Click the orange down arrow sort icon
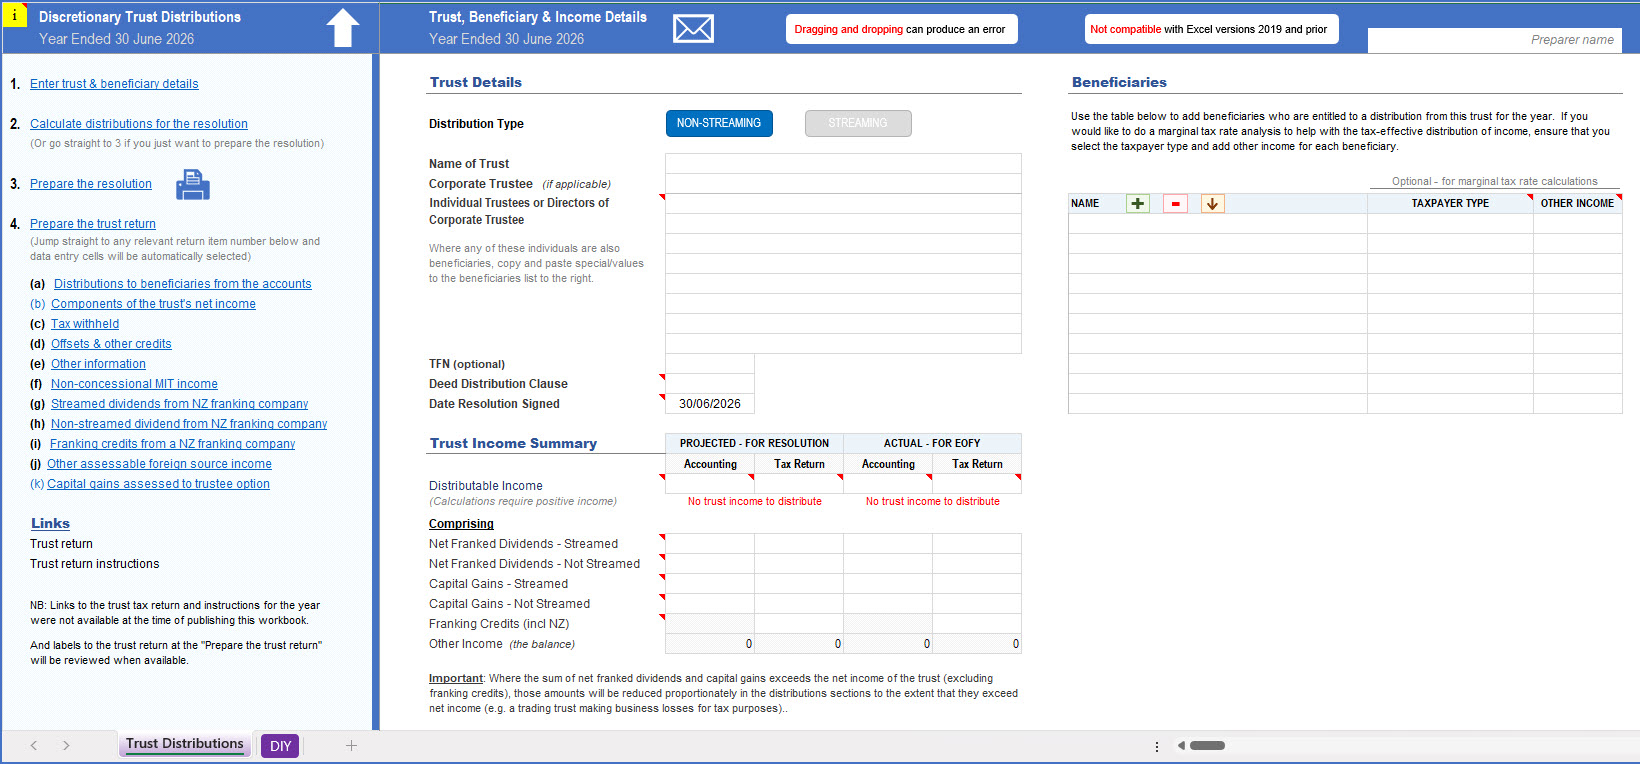This screenshot has width=1640, height=764. click(x=1212, y=204)
